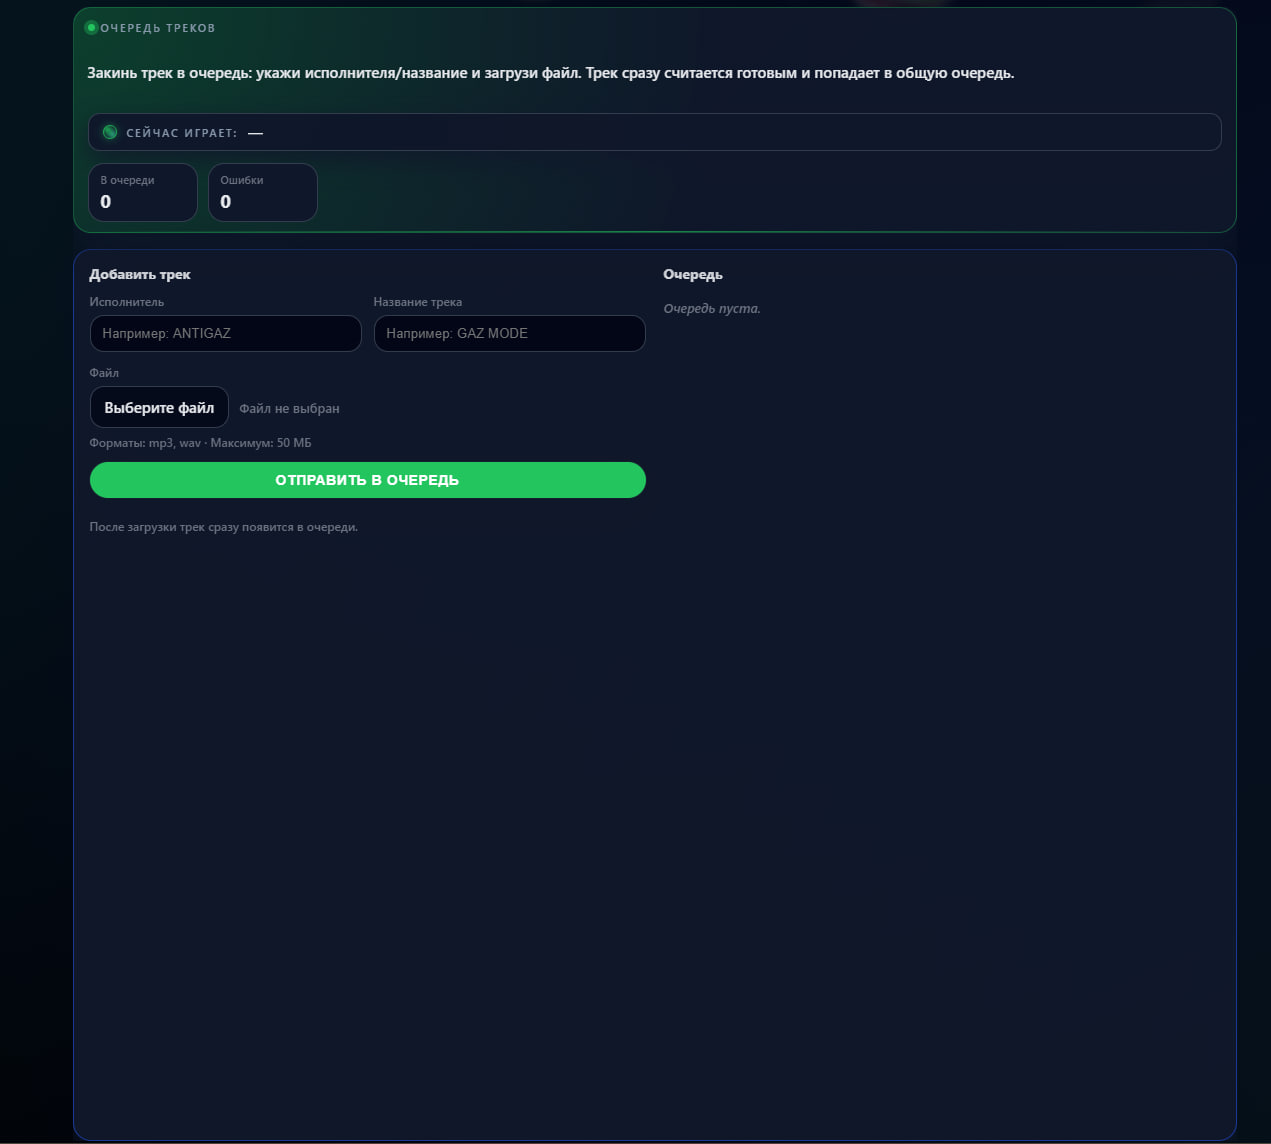Click the Добавить трек section heading

click(x=140, y=275)
